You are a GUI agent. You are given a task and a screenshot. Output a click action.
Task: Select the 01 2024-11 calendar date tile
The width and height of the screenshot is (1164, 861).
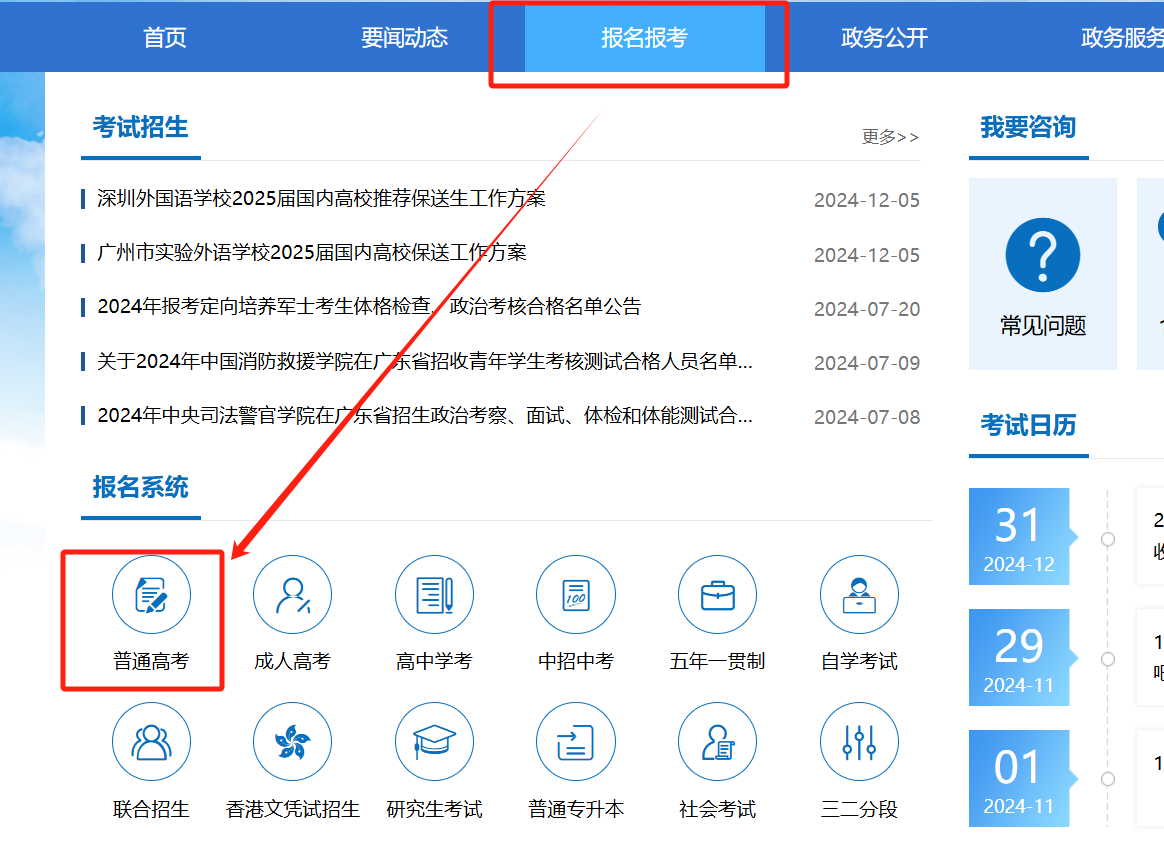pyautogui.click(x=1020, y=779)
